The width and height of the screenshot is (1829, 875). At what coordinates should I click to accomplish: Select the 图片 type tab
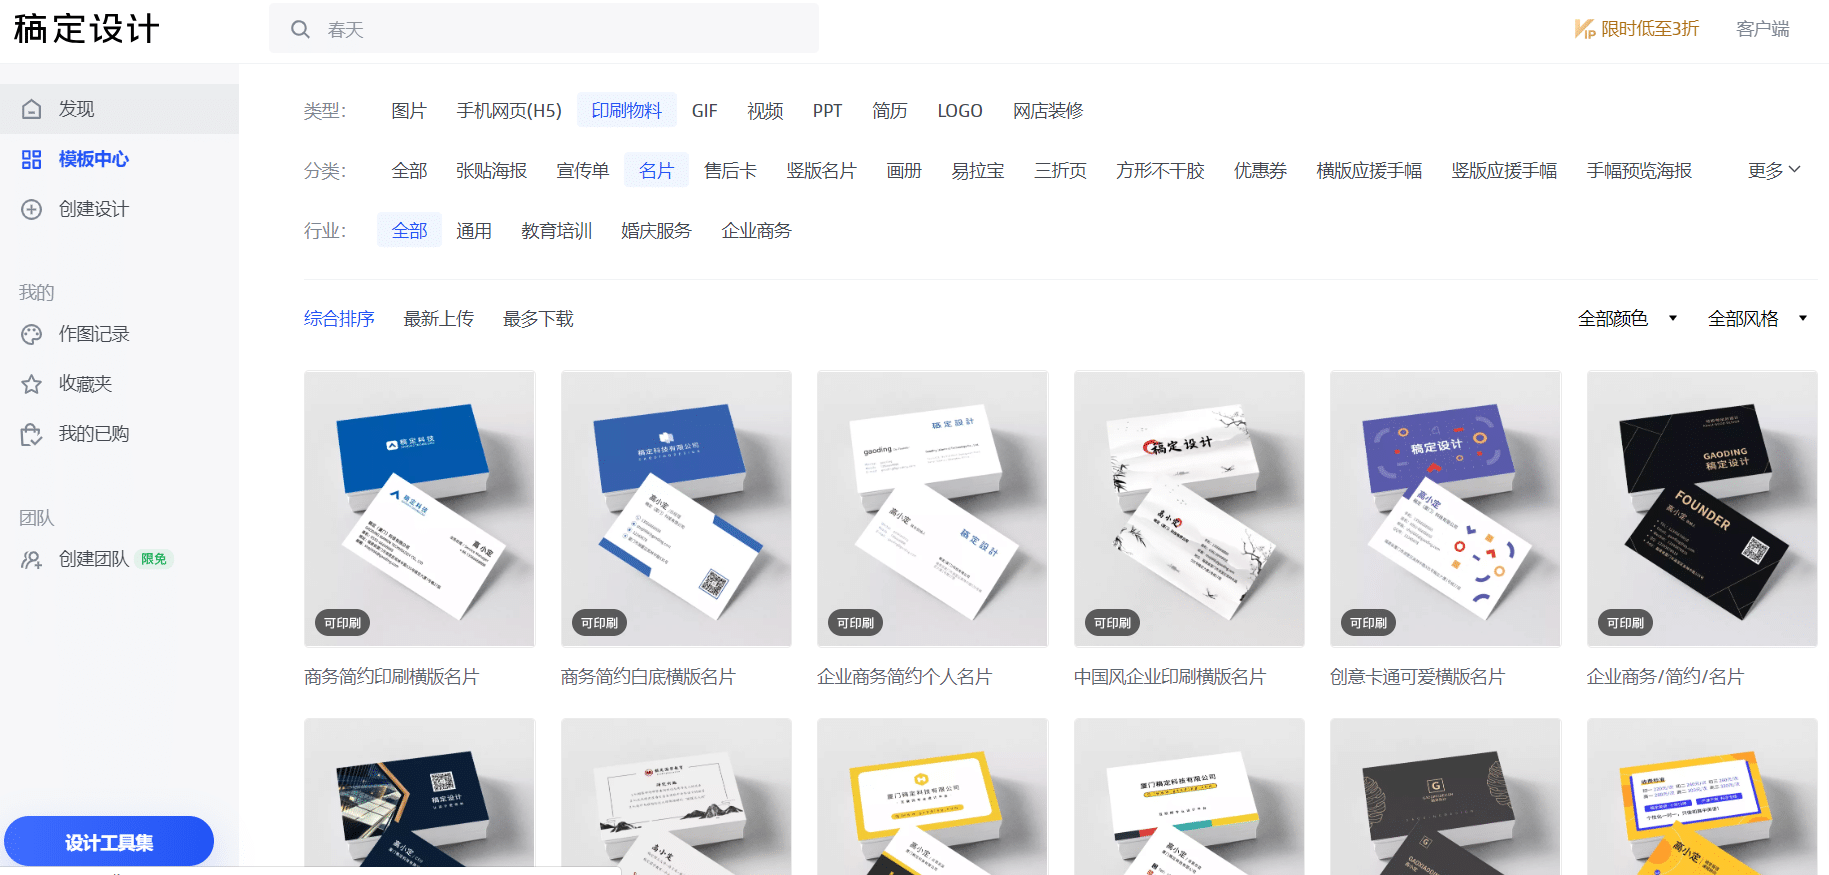click(x=409, y=110)
